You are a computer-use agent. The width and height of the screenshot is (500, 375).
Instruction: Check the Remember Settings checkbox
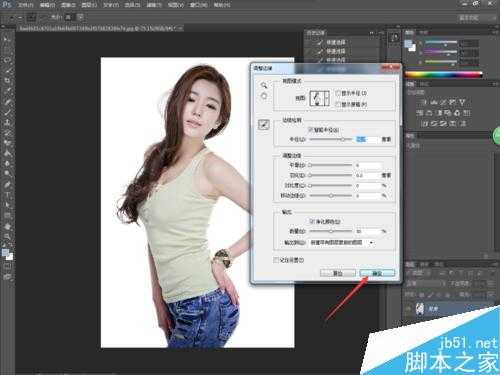(x=276, y=260)
